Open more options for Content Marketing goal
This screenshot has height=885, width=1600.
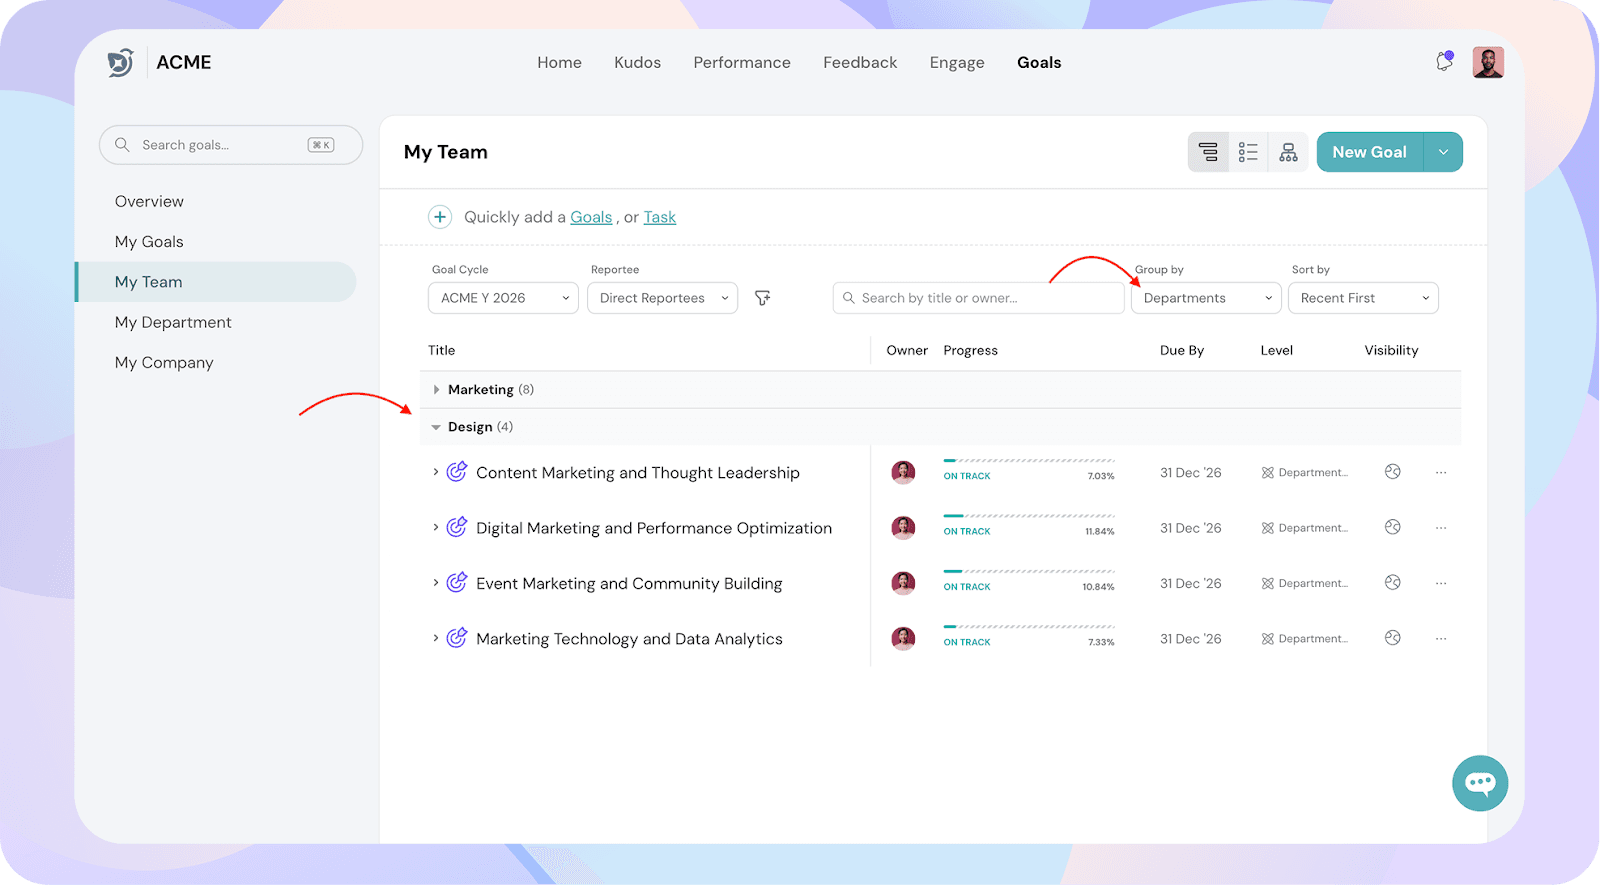click(x=1441, y=473)
